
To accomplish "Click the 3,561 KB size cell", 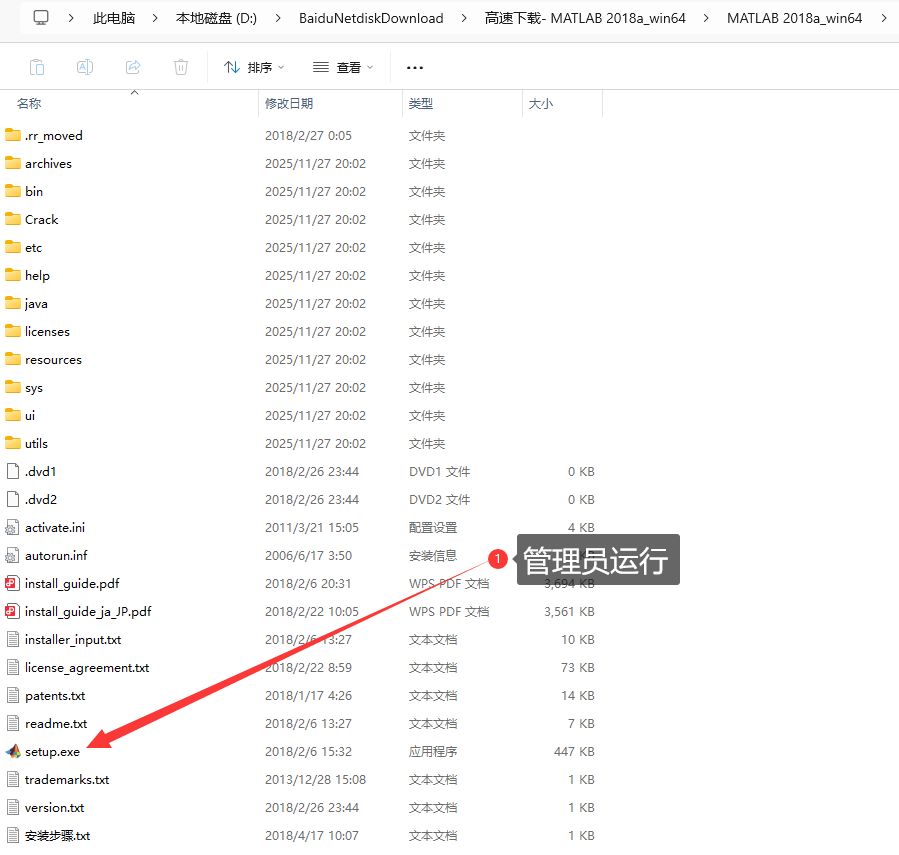I will (x=569, y=611).
